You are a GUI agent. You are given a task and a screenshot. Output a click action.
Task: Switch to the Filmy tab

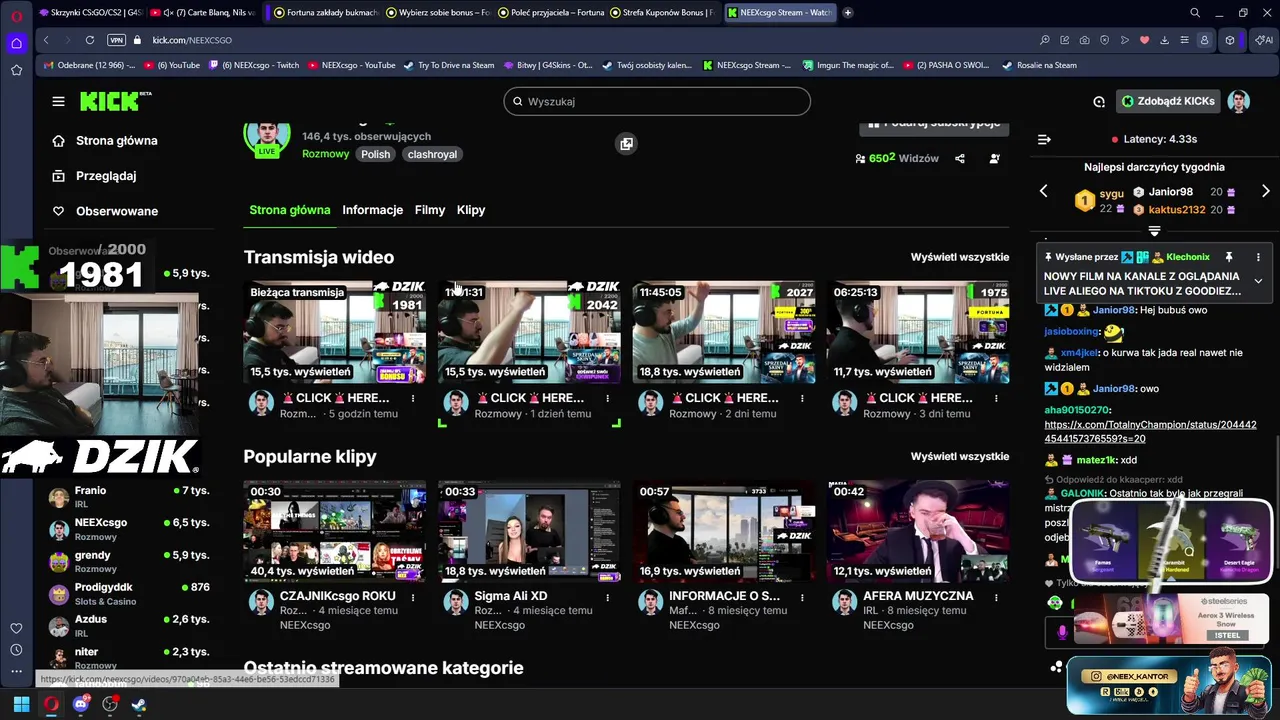click(x=430, y=210)
